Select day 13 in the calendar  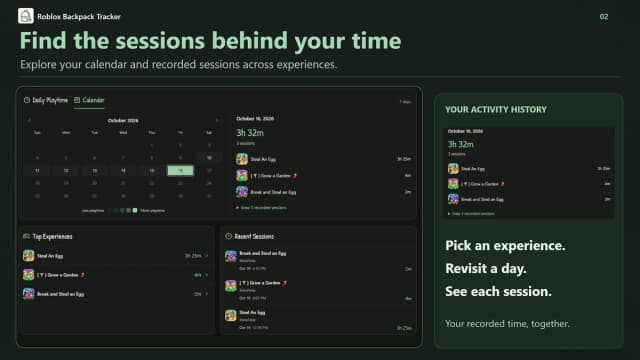tap(94, 170)
